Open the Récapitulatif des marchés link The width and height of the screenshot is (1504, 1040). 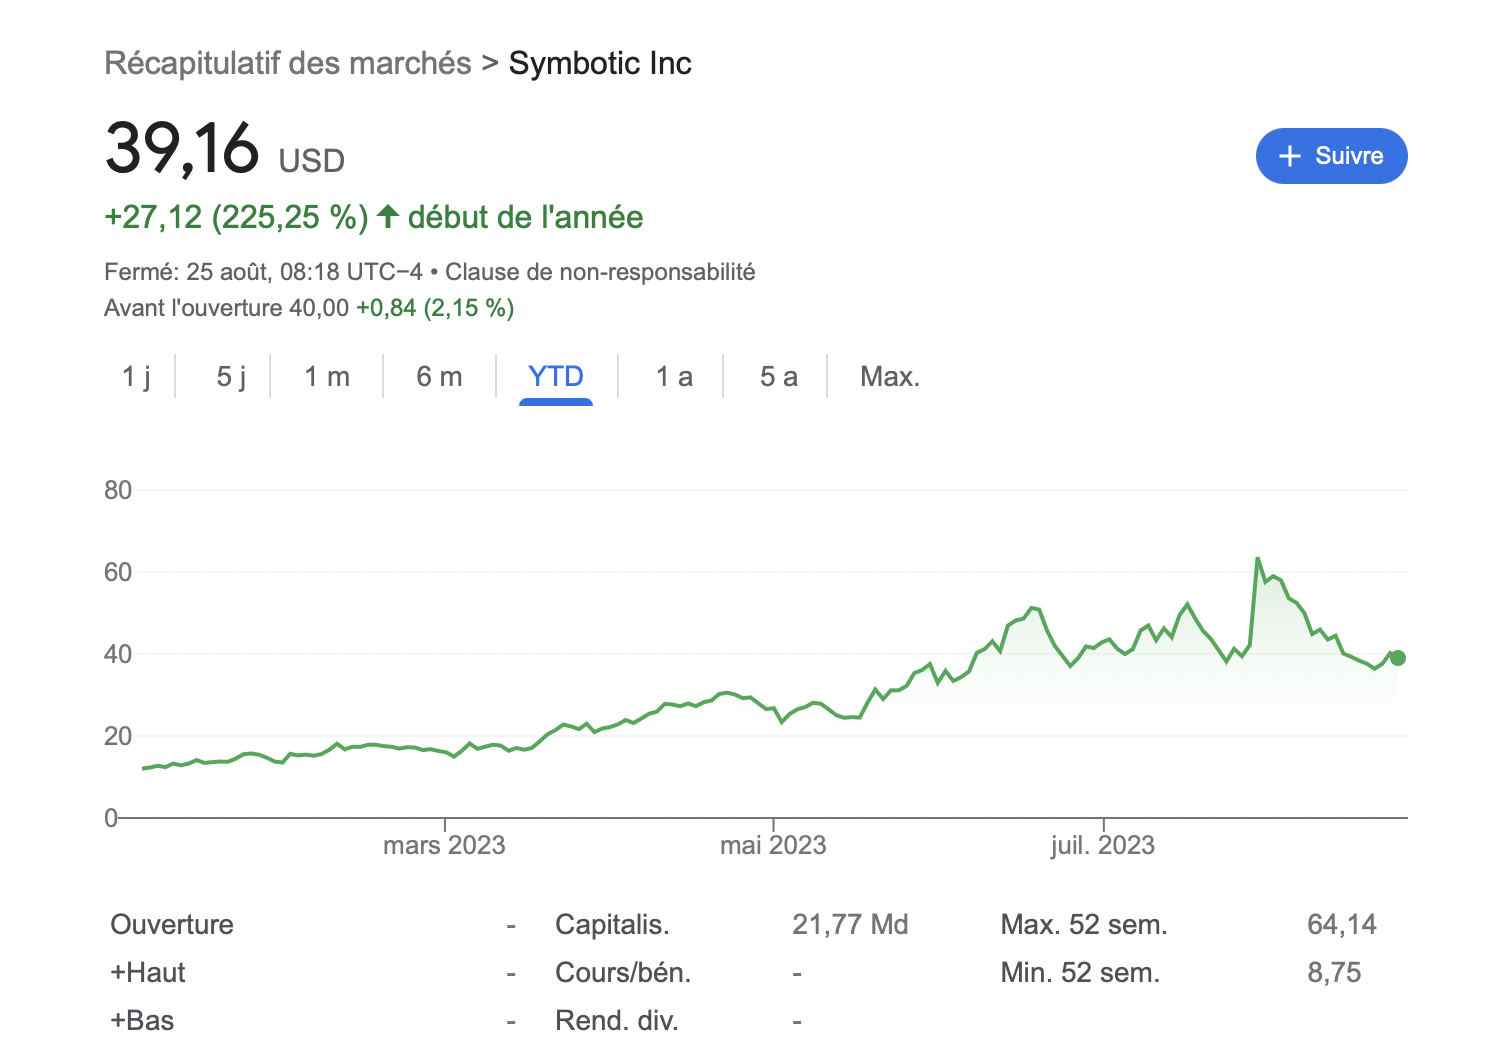click(288, 63)
